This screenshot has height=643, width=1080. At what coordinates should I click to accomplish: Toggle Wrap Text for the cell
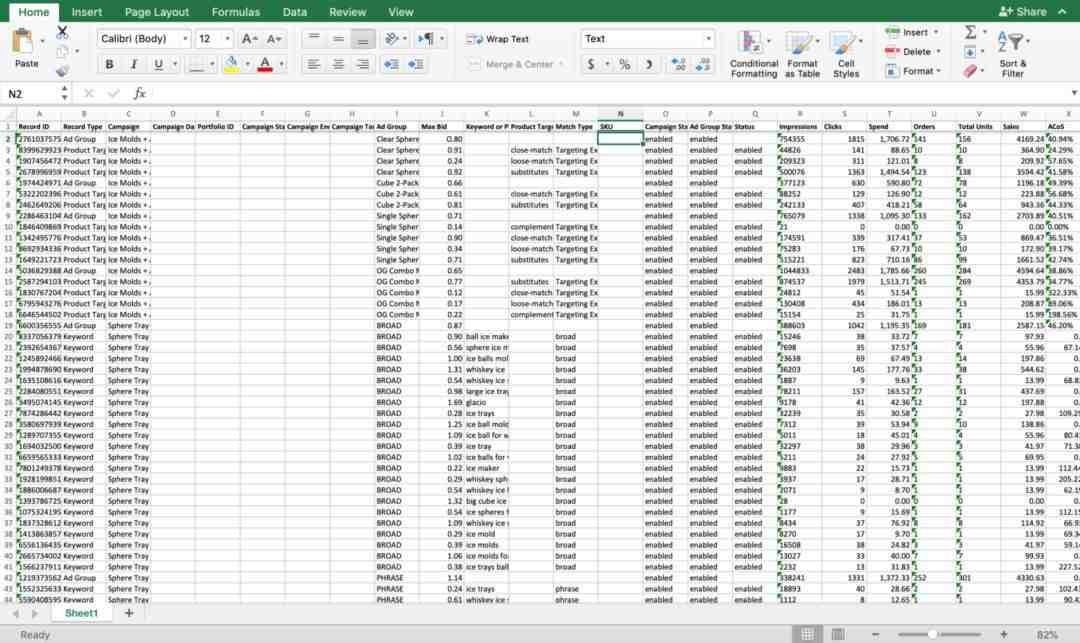(498, 39)
